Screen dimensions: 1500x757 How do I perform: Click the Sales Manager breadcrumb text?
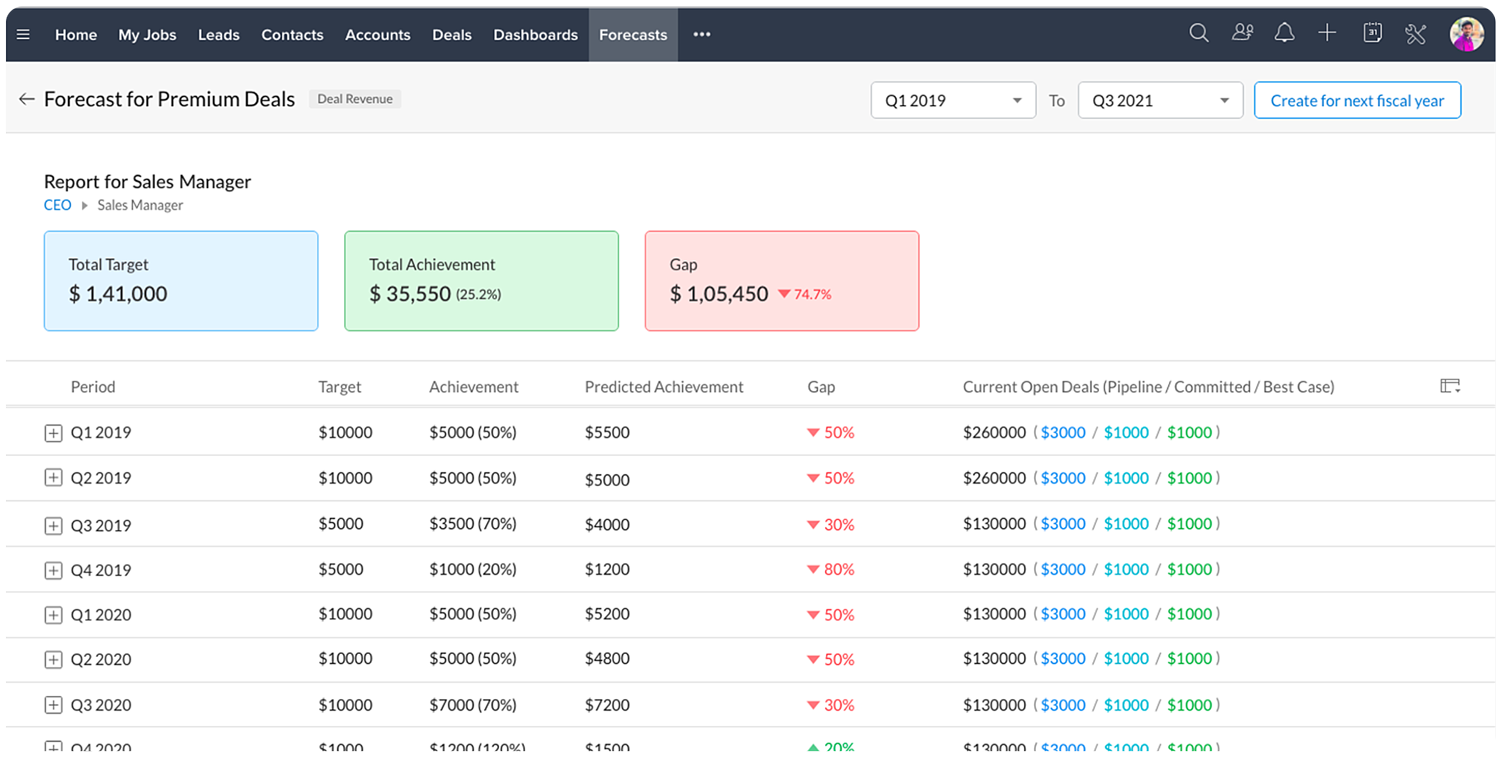click(x=140, y=205)
